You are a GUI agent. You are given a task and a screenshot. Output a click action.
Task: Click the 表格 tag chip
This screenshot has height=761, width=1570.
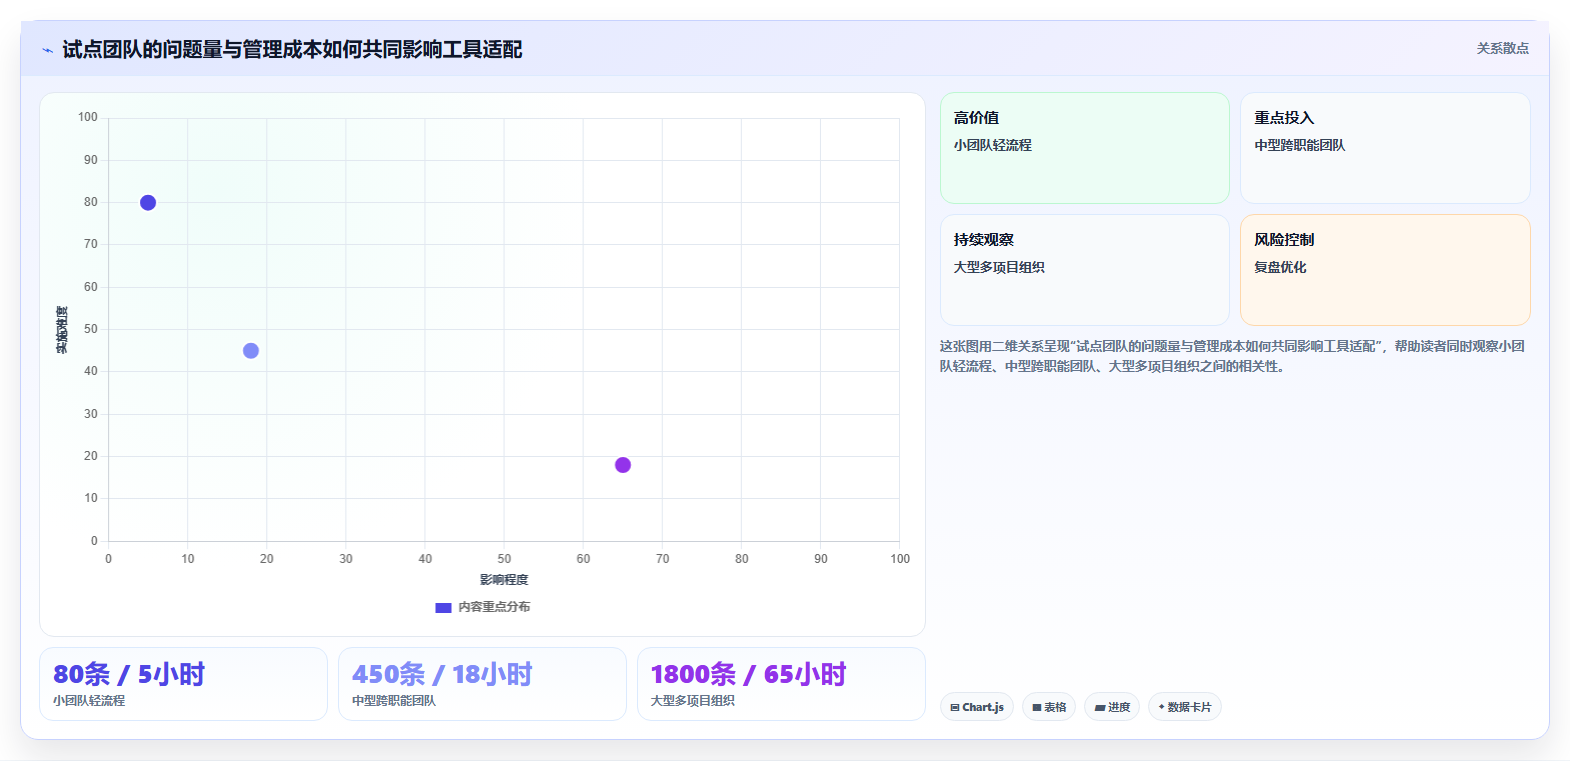pos(1049,707)
